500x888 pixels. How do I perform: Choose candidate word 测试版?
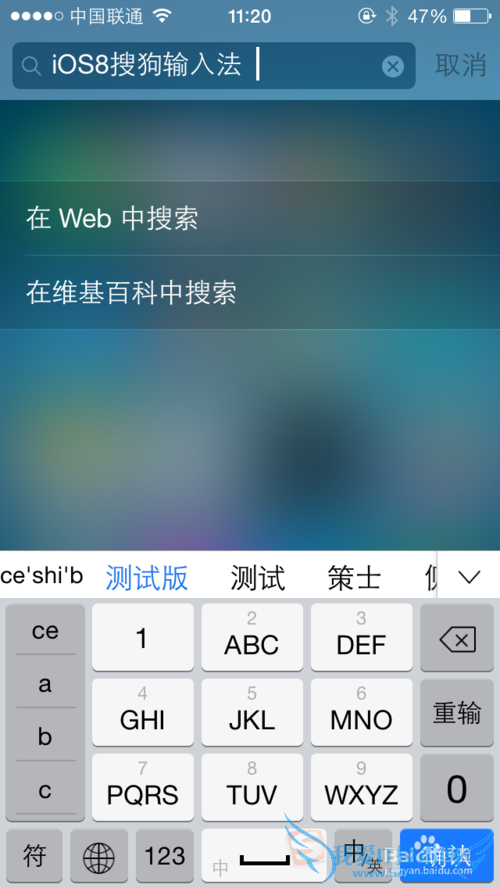tap(147, 578)
